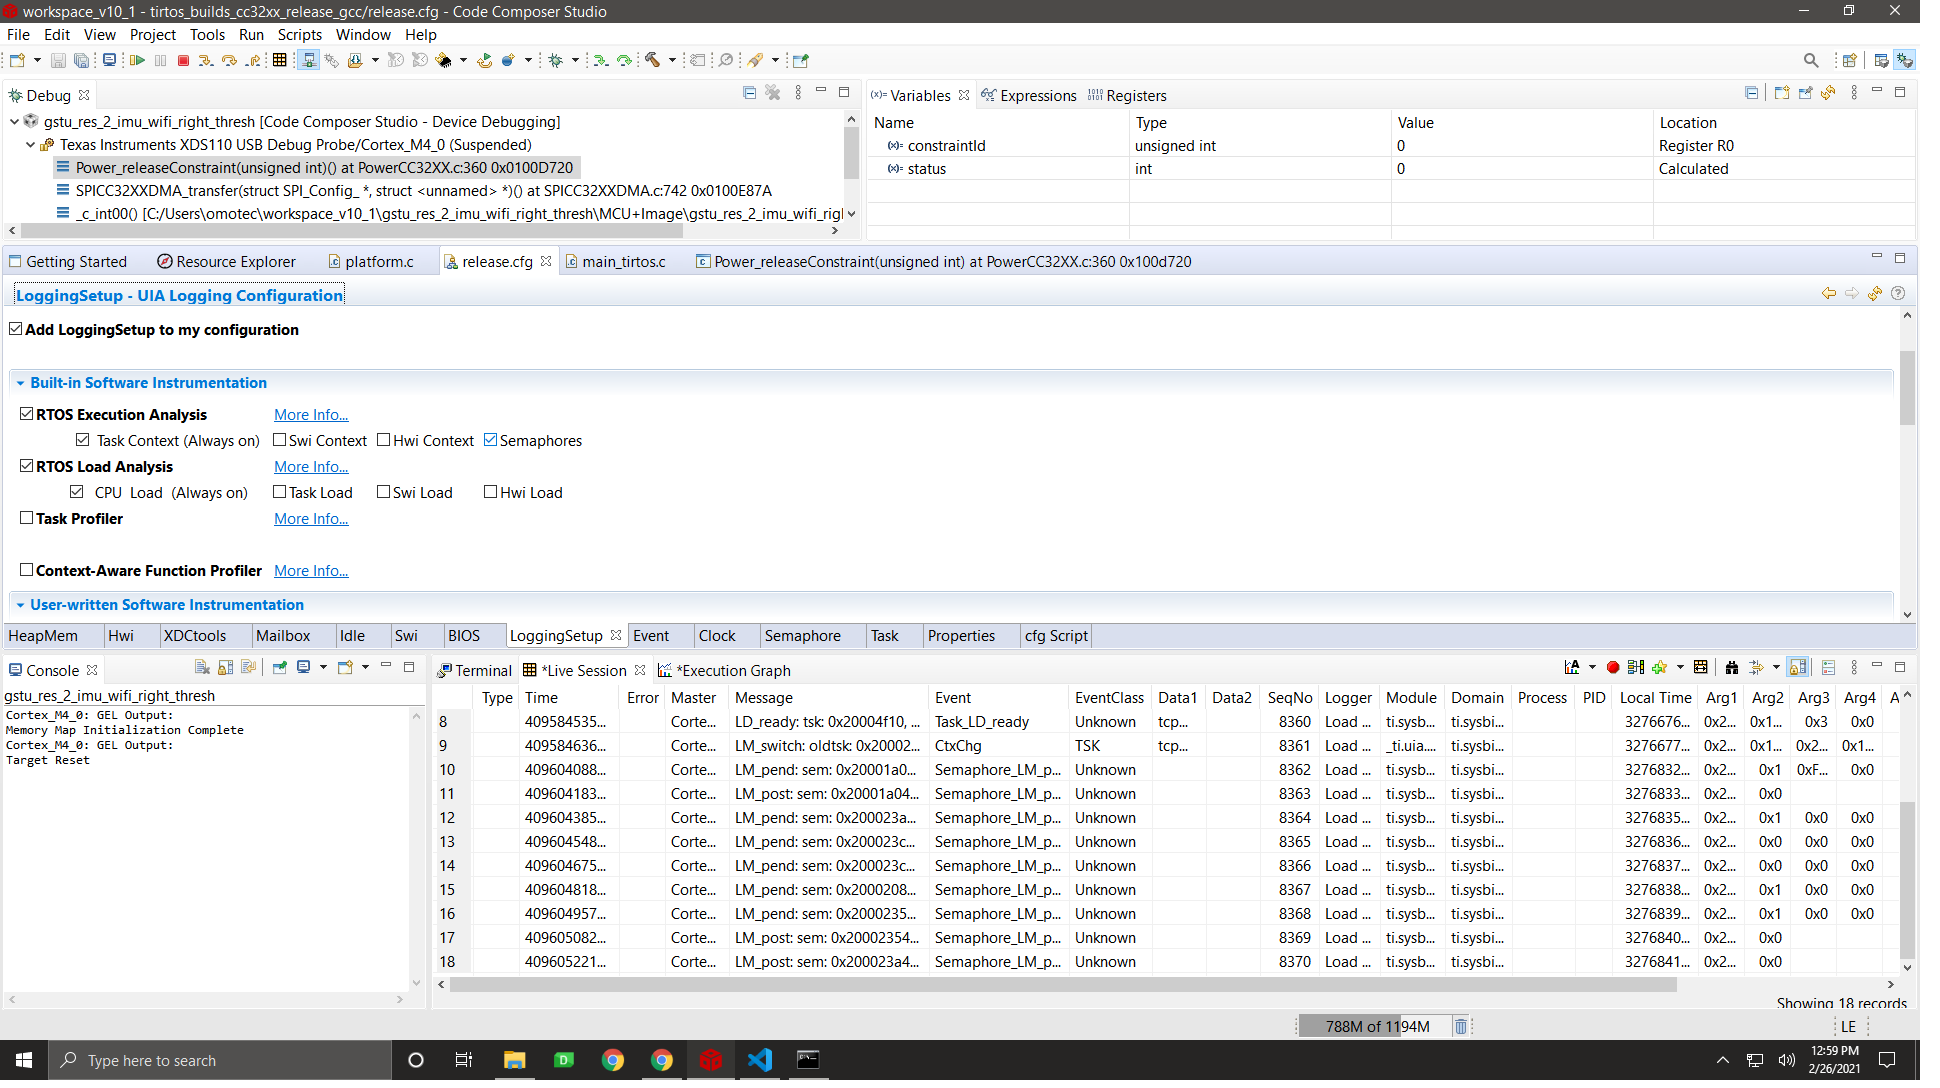Click the Step Over icon
This screenshot has width=1940, height=1088.
[229, 61]
